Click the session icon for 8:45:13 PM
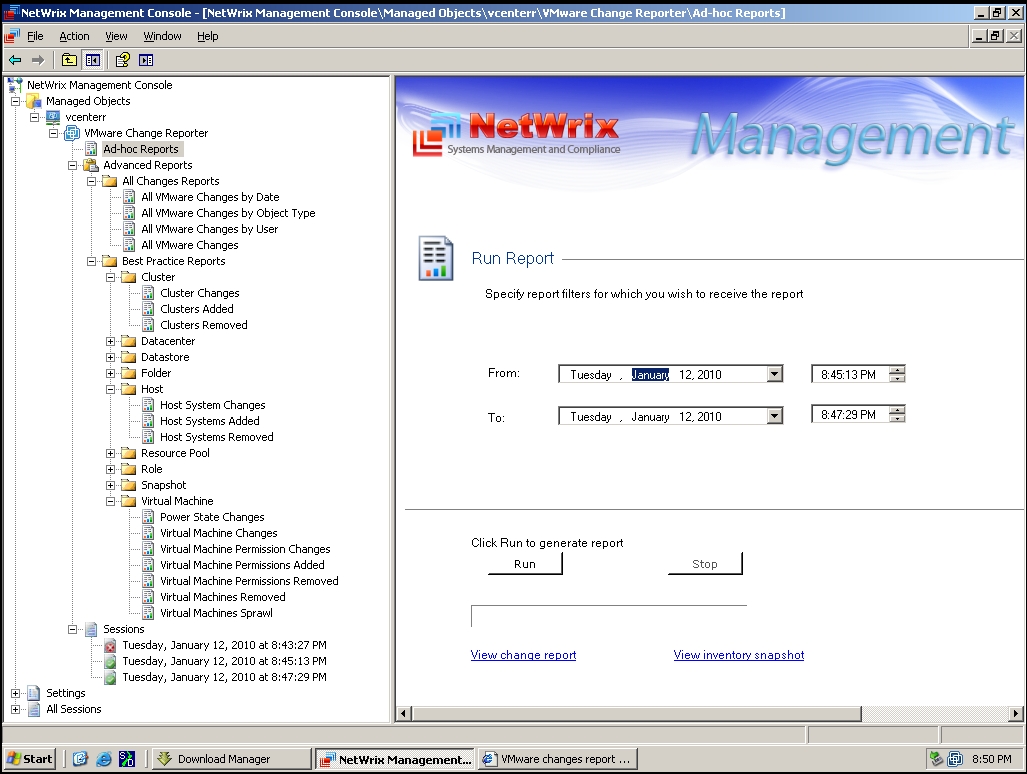Viewport: 1027px width, 774px height. coord(110,661)
